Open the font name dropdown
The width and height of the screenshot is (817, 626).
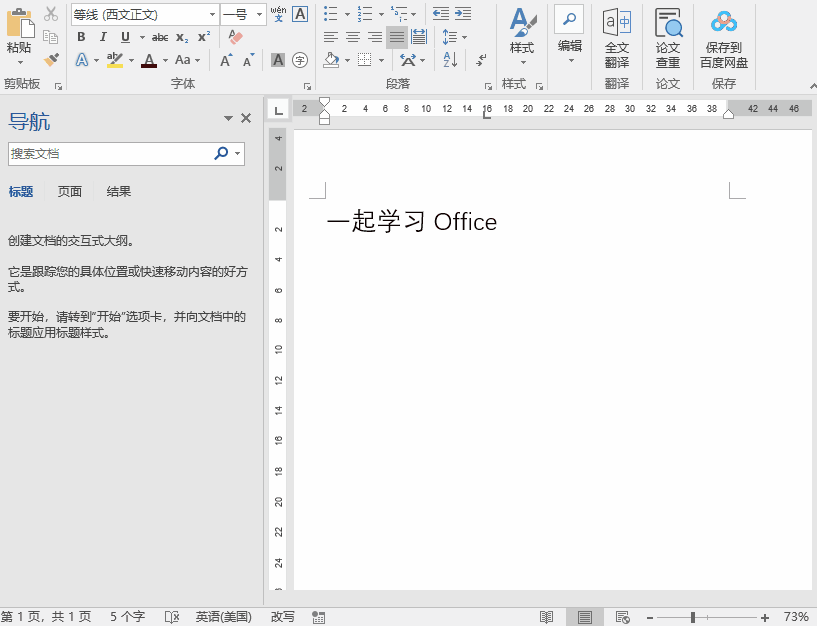(212, 15)
